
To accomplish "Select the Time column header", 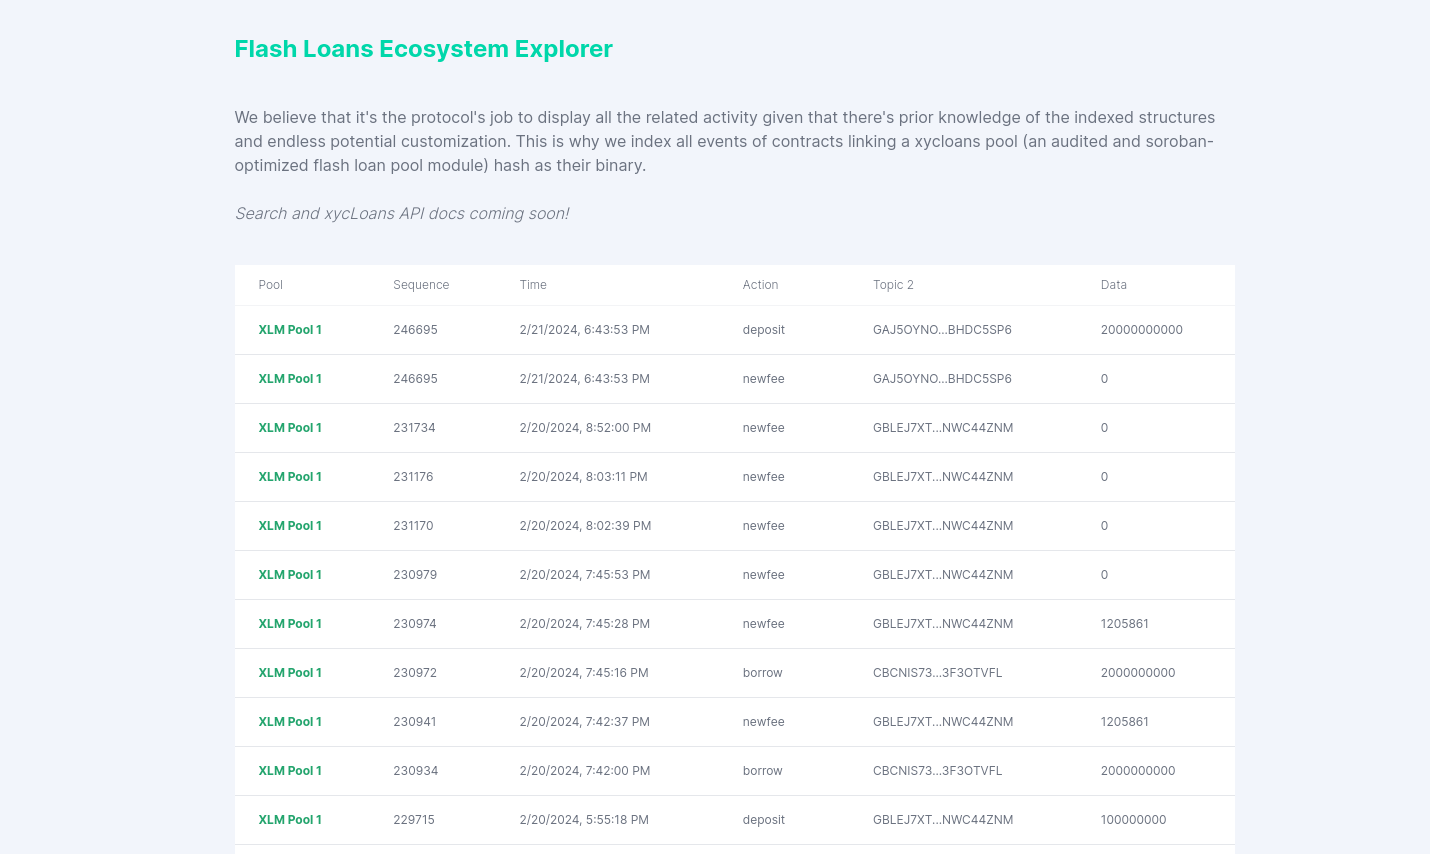I will click(533, 285).
